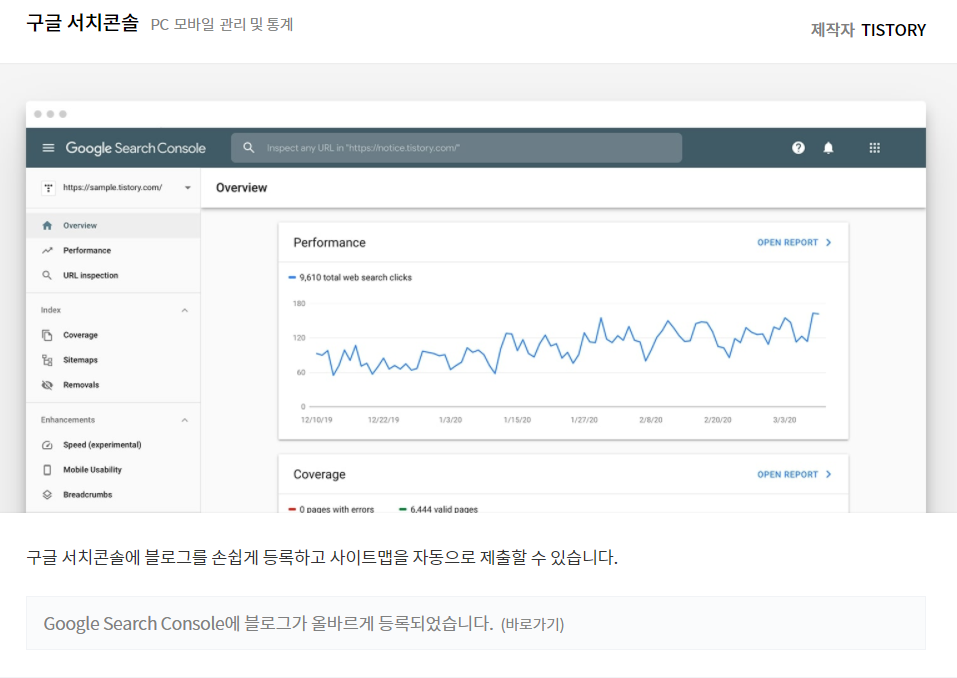Click the 9,610 total web search clicks legend
Screen dimensions: 957x678
click(x=350, y=278)
